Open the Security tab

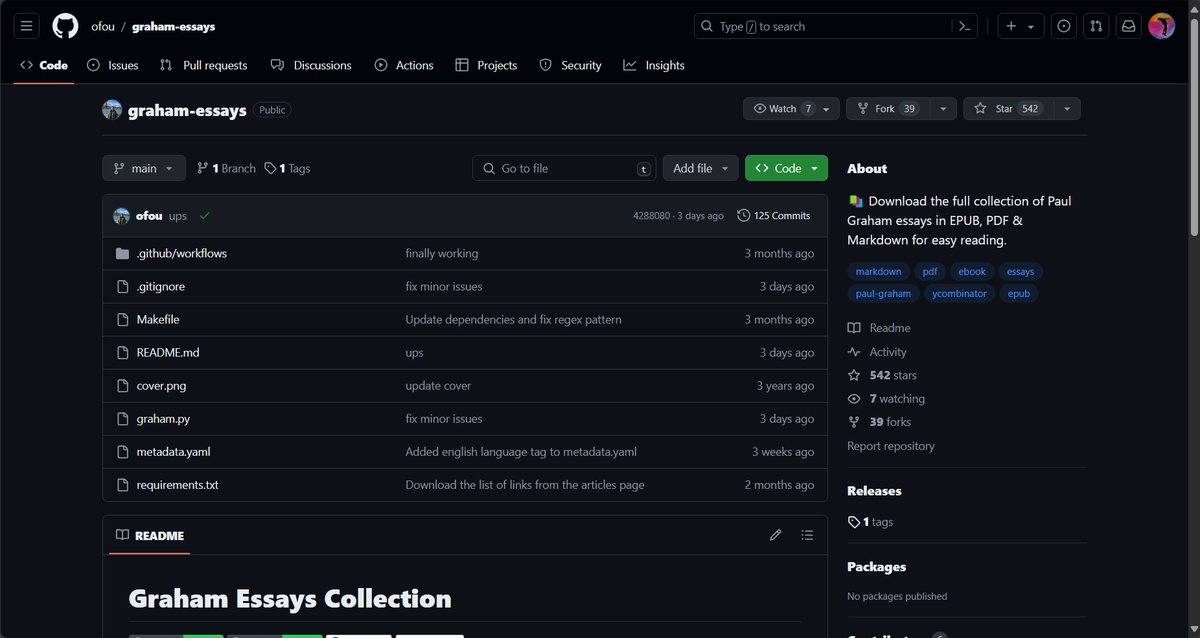click(x=570, y=65)
